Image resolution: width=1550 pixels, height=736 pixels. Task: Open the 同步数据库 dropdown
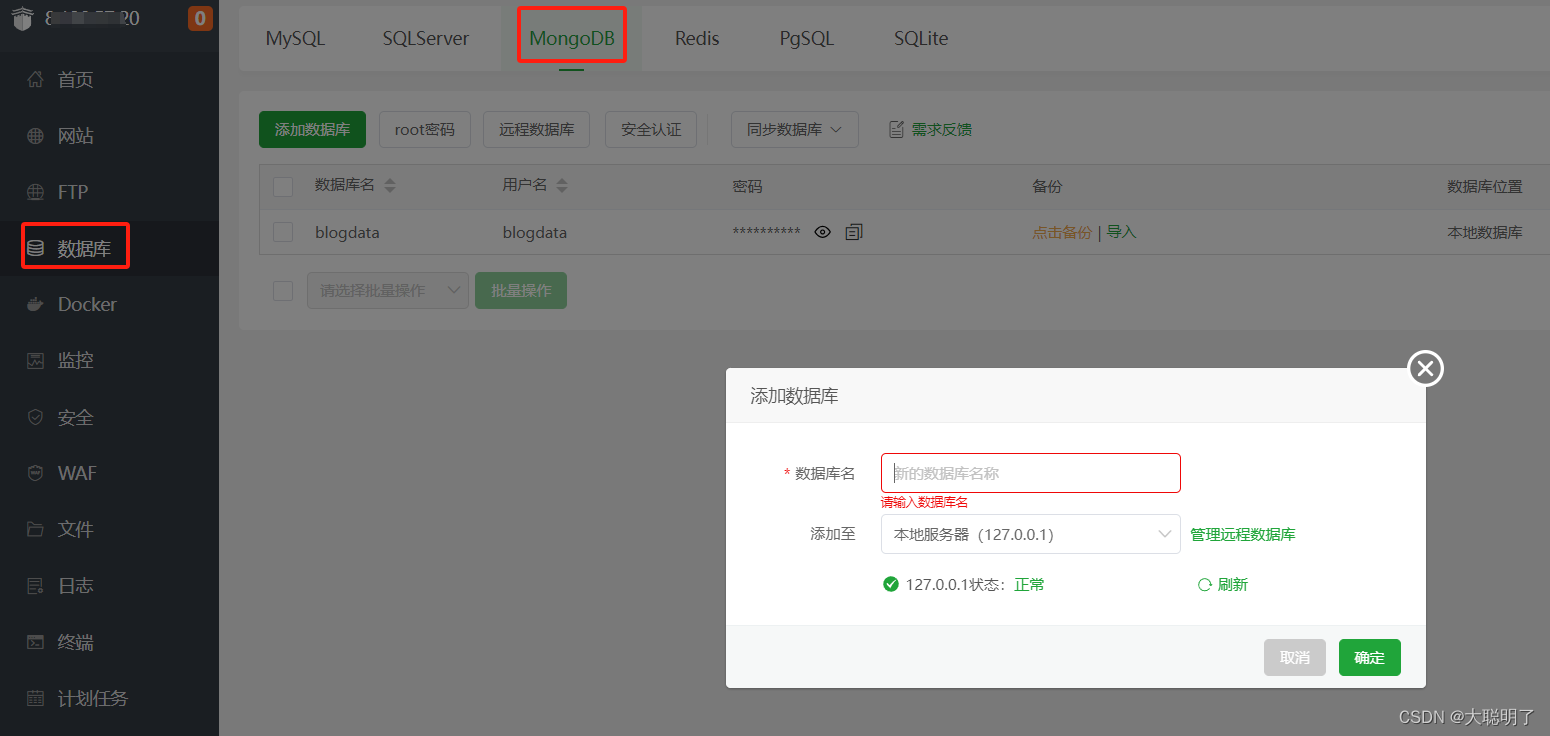pos(795,129)
